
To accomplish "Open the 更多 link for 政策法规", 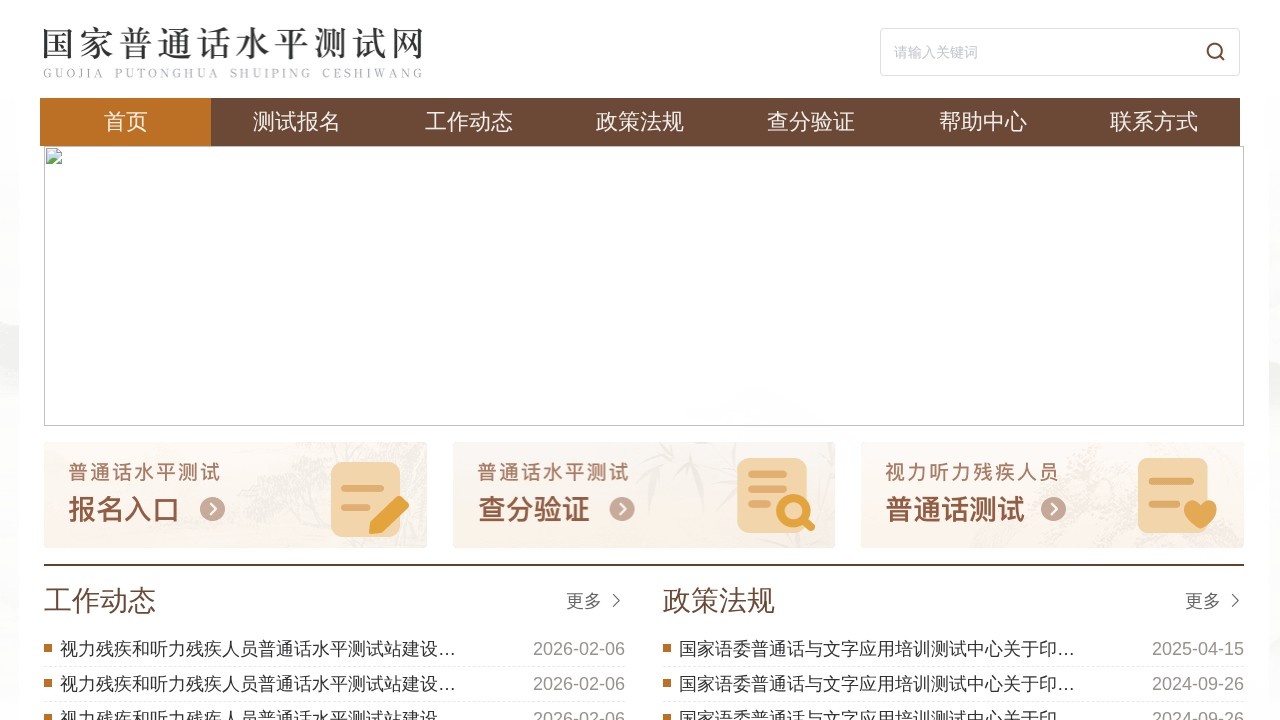I will (1203, 601).
